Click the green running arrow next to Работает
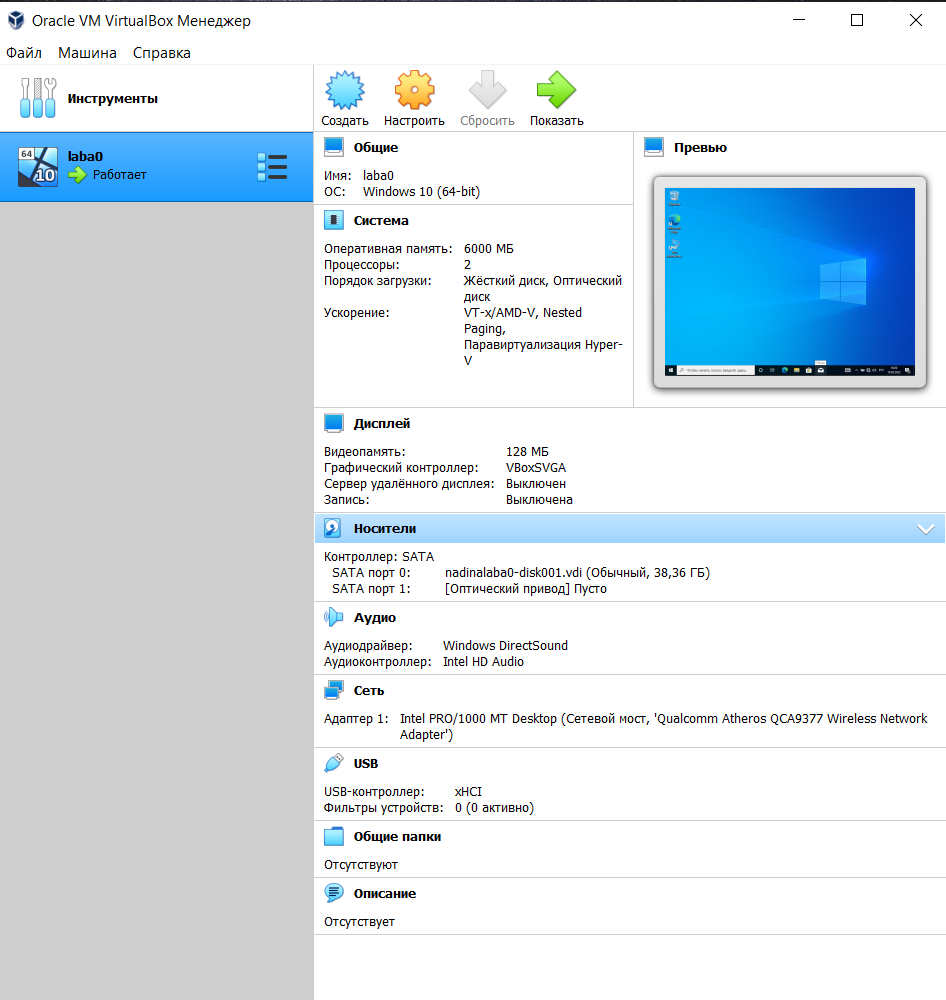 (x=77, y=175)
